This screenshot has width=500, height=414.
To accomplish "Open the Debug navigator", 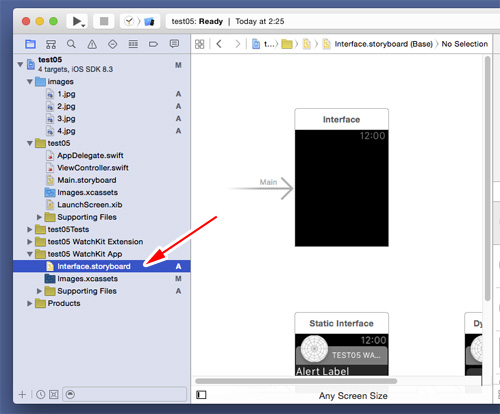I will [x=133, y=44].
